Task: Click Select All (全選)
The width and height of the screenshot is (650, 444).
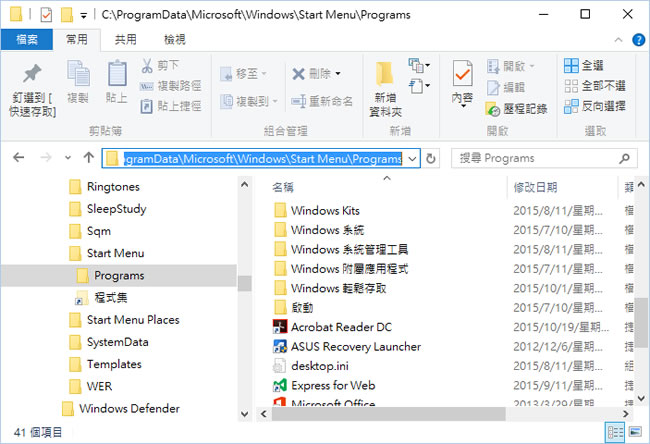Action: coord(584,66)
